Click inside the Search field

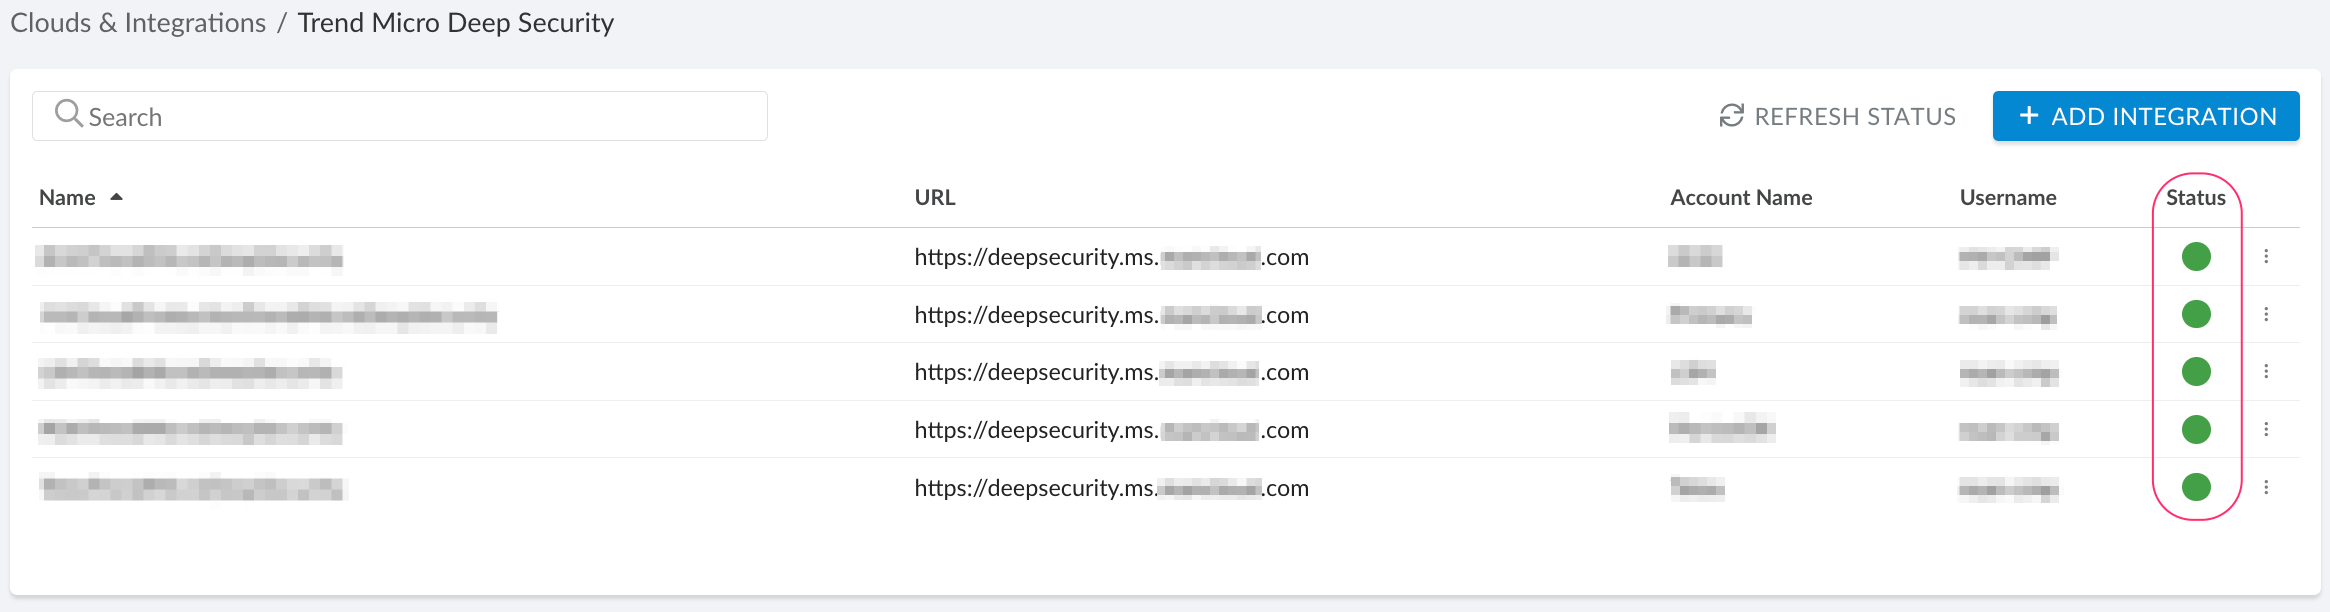tap(400, 115)
